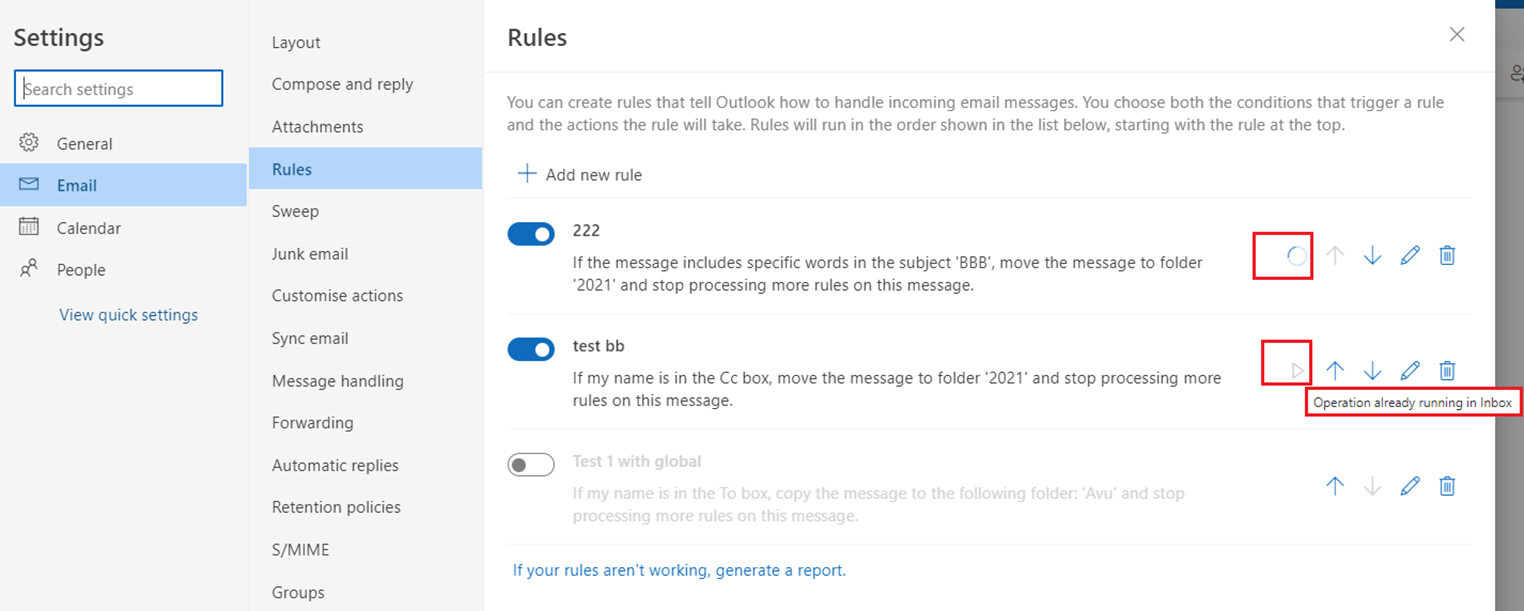The image size is (1524, 611).
Task: Move the '222' rule down in order
Action: coord(1371,255)
